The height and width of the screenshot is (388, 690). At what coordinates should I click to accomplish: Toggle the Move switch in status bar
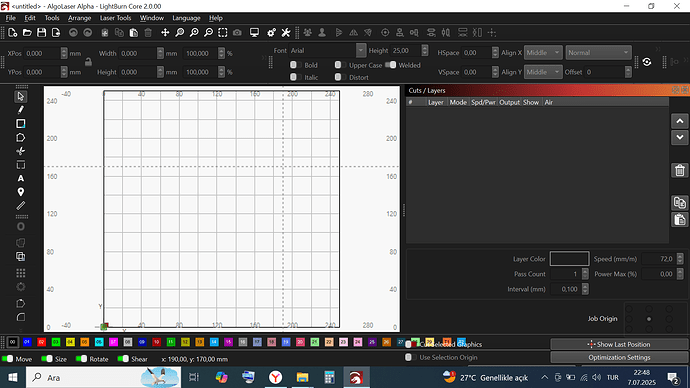point(7,359)
